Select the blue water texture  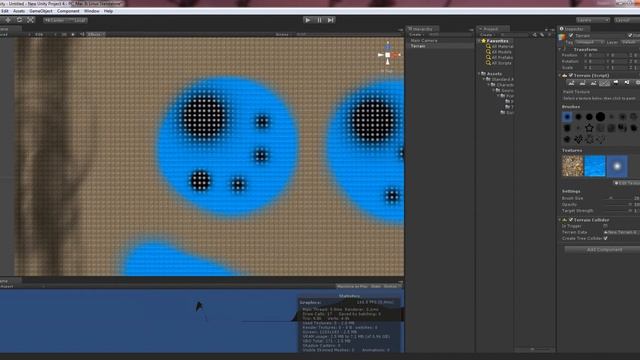click(595, 166)
